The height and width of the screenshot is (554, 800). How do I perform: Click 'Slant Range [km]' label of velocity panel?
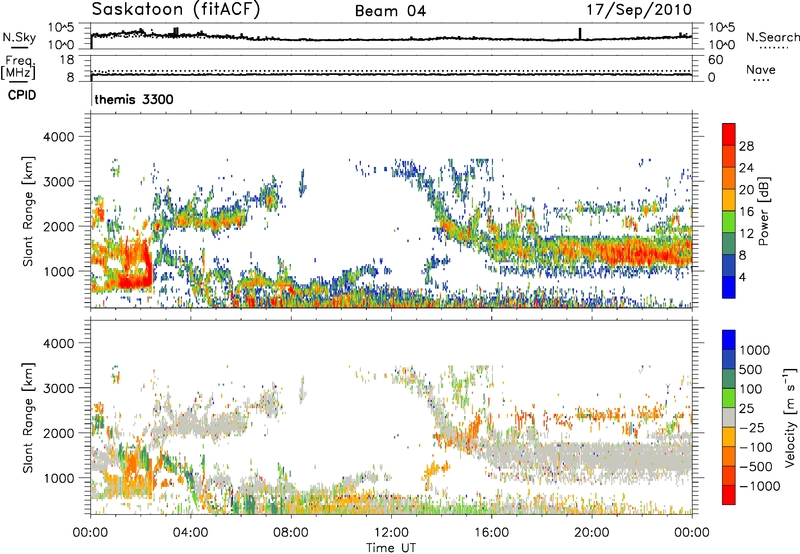(28, 417)
